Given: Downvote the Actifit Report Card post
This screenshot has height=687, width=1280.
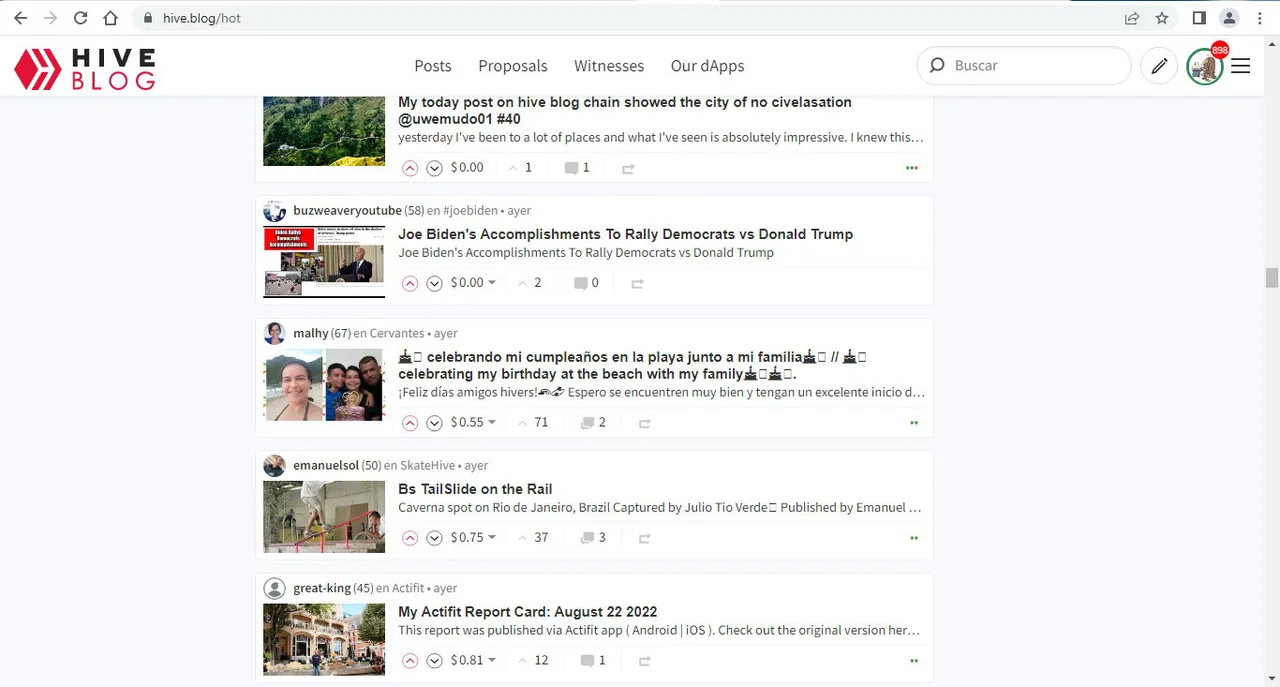Looking at the screenshot, I should 434,661.
